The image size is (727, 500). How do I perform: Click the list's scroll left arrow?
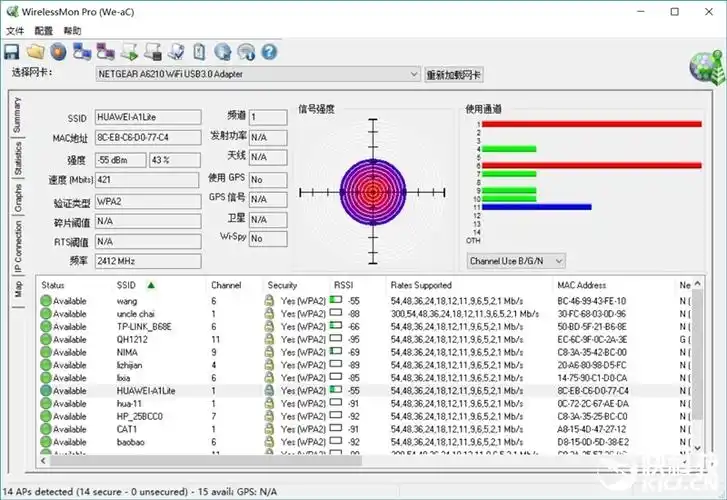(x=43, y=461)
